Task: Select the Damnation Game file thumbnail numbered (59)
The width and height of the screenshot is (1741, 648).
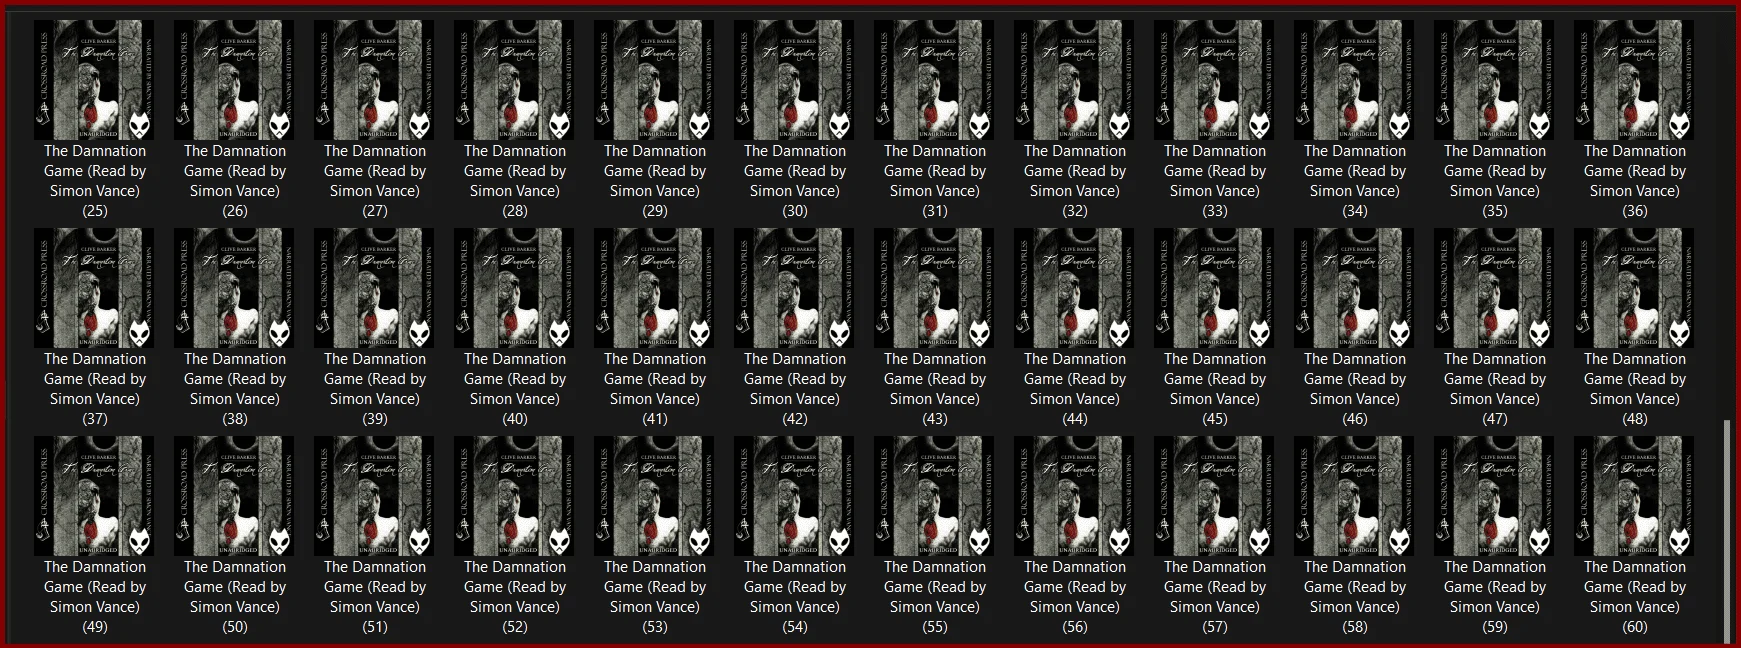Action: (x=1495, y=496)
